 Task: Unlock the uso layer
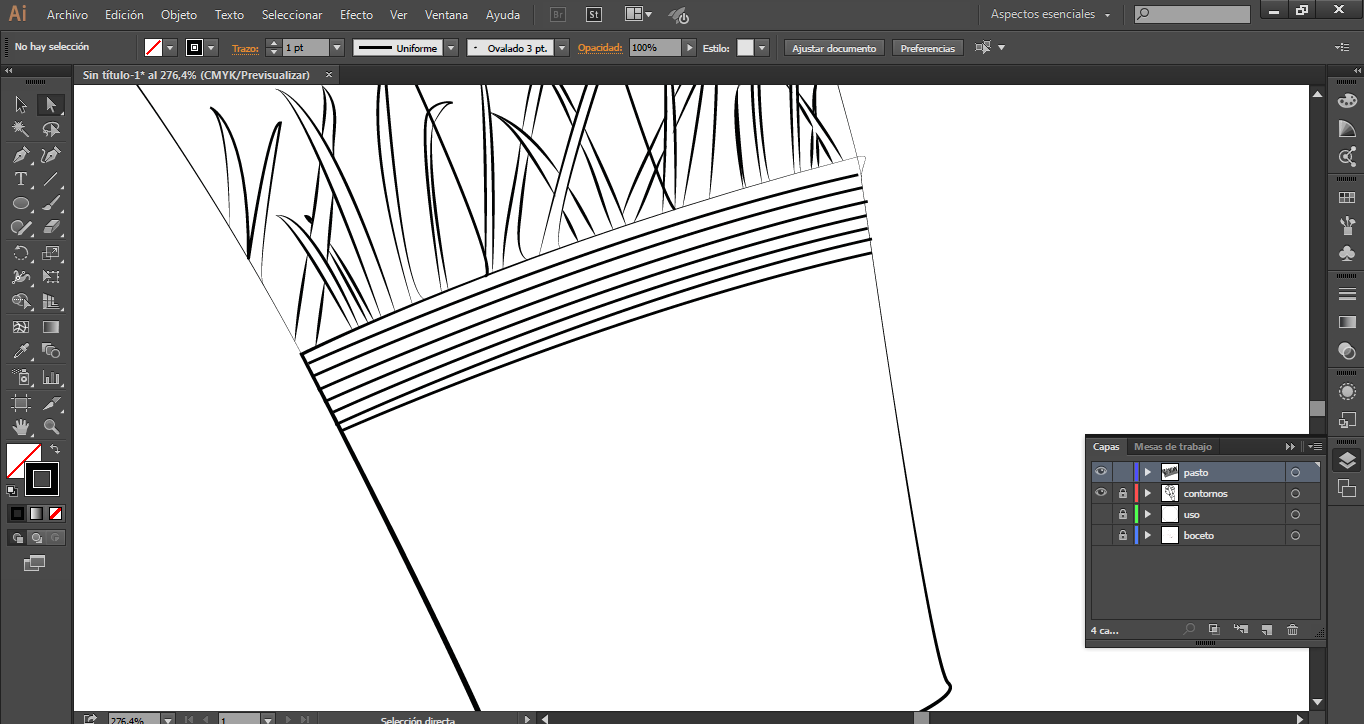[x=1123, y=514]
